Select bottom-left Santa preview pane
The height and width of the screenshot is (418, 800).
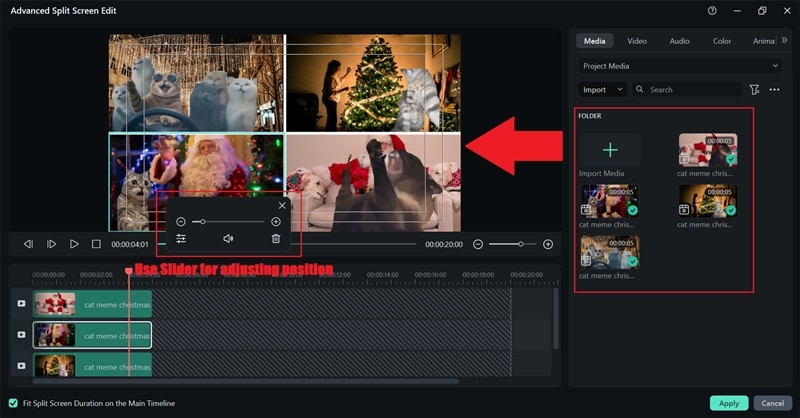tap(196, 182)
